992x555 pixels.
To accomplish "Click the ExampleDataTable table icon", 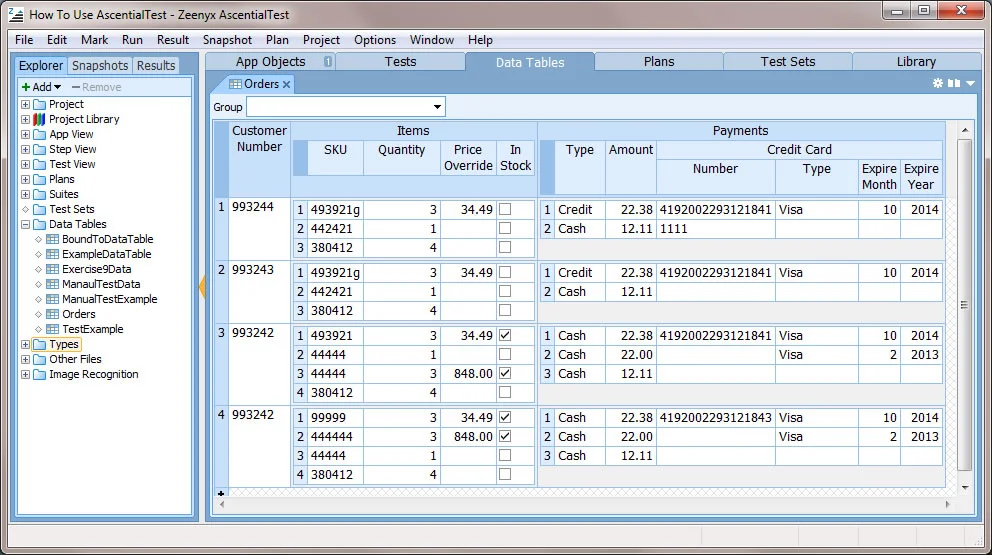I will [53, 254].
